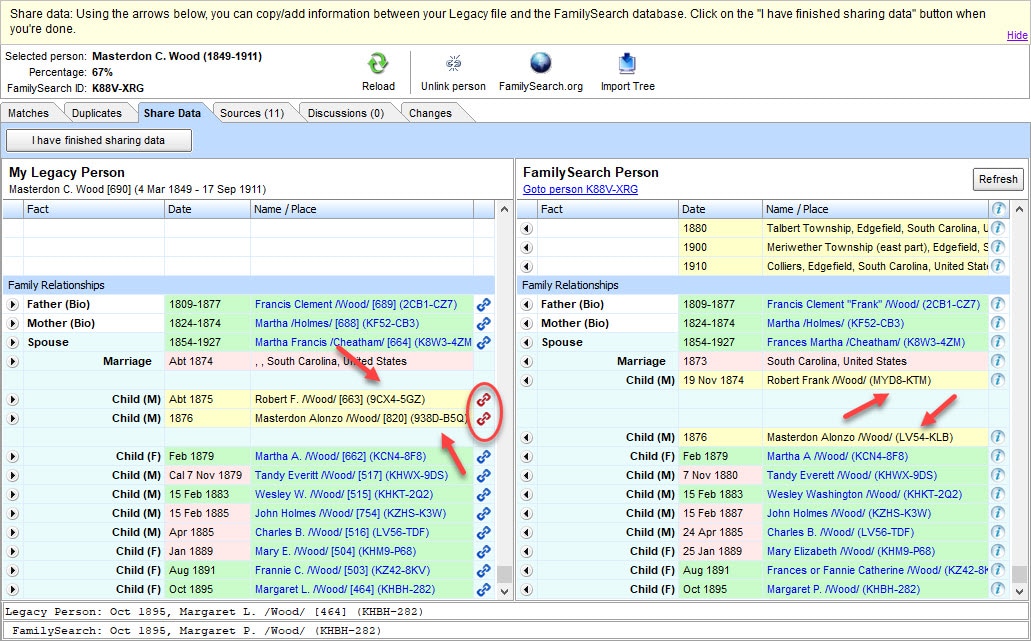The width and height of the screenshot is (1031, 641).
Task: Switch to the Changes tab
Action: click(431, 113)
